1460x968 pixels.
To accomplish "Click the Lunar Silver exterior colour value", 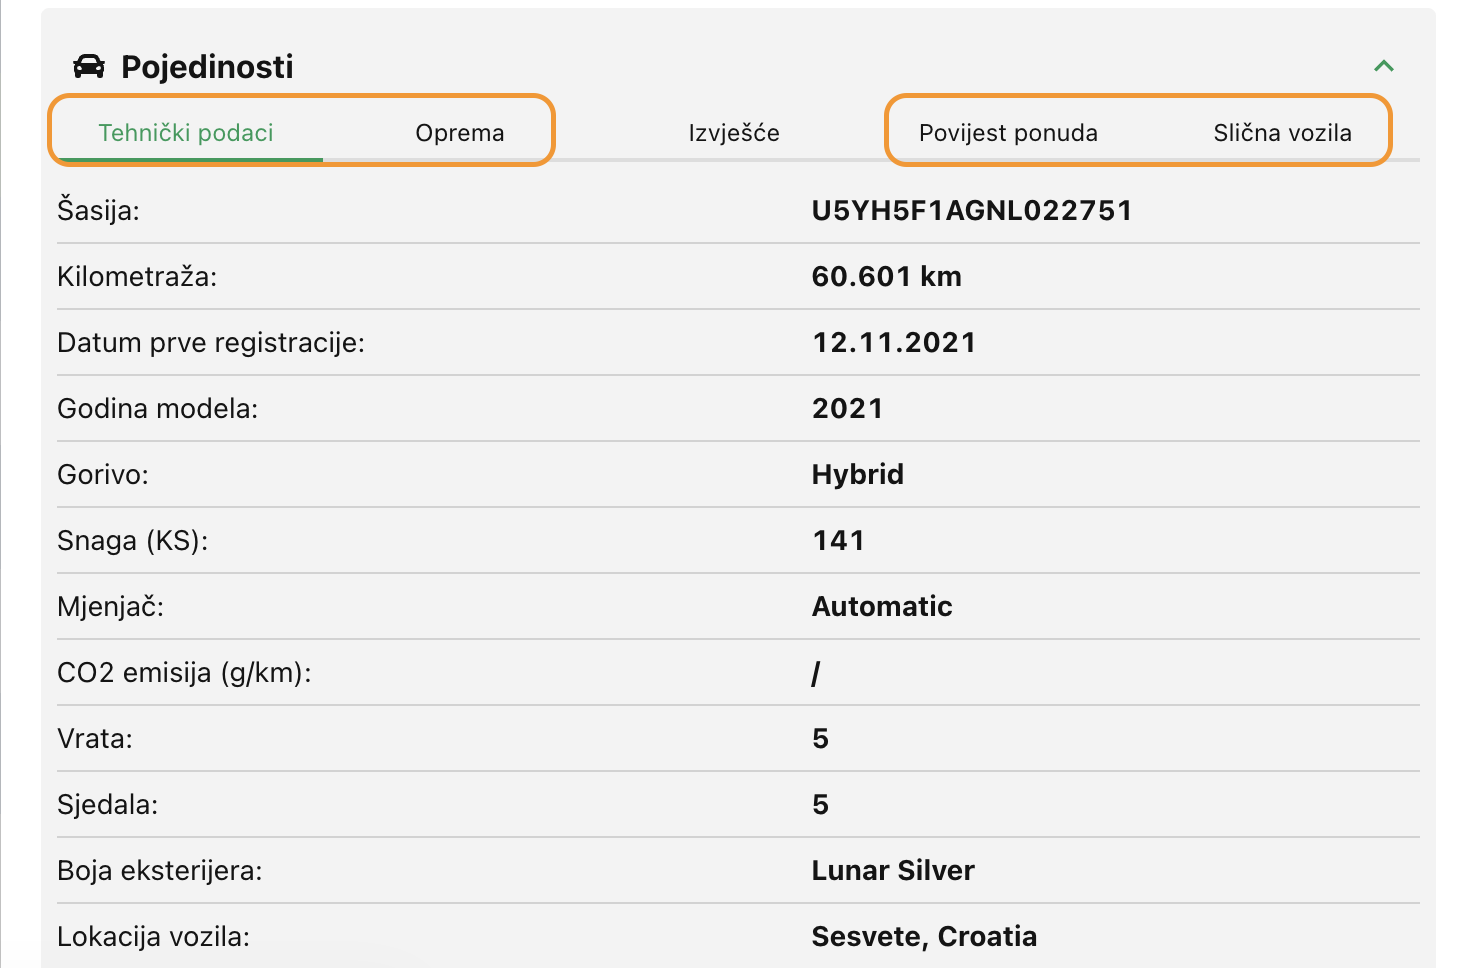I will coord(892,870).
